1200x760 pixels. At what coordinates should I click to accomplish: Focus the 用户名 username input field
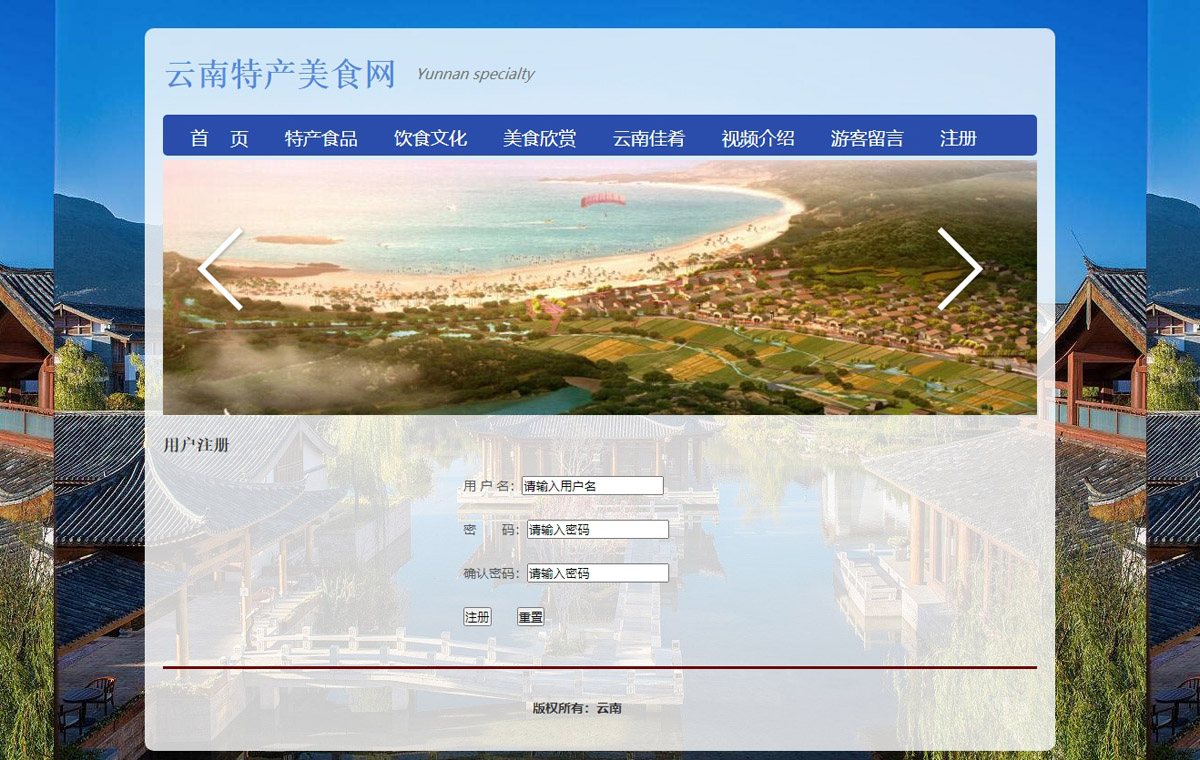(x=592, y=485)
